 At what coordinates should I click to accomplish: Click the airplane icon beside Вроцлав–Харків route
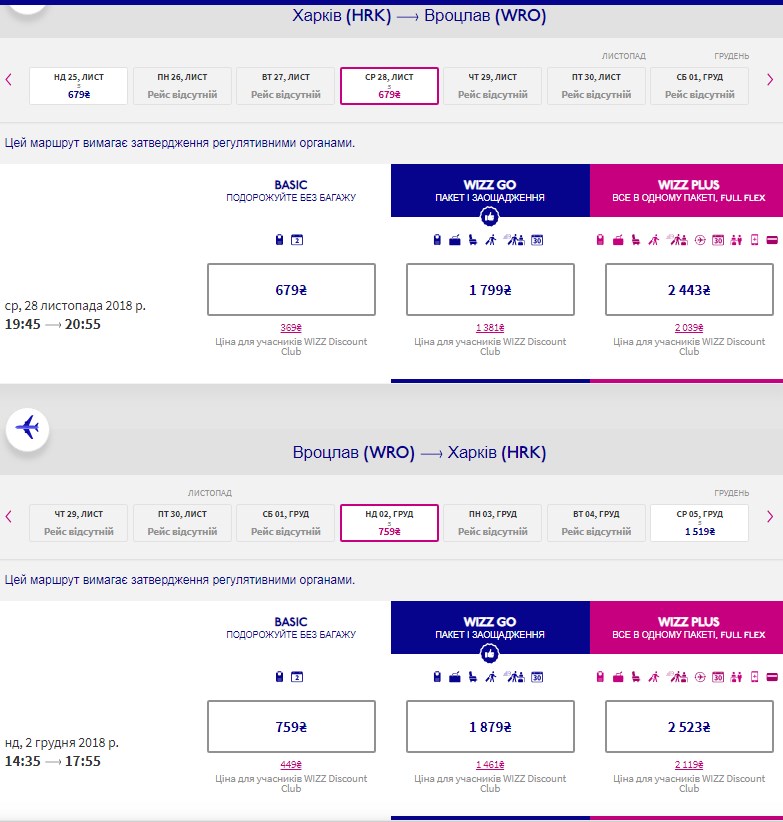(x=28, y=429)
